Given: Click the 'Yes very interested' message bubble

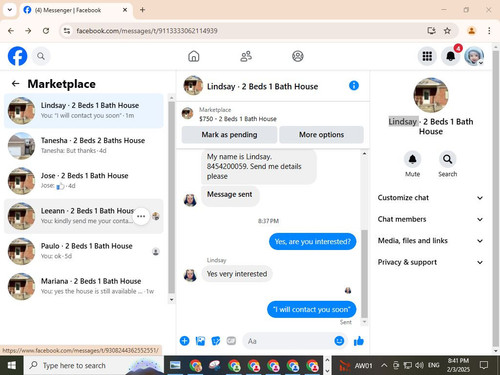Looking at the screenshot, I should point(237,274).
